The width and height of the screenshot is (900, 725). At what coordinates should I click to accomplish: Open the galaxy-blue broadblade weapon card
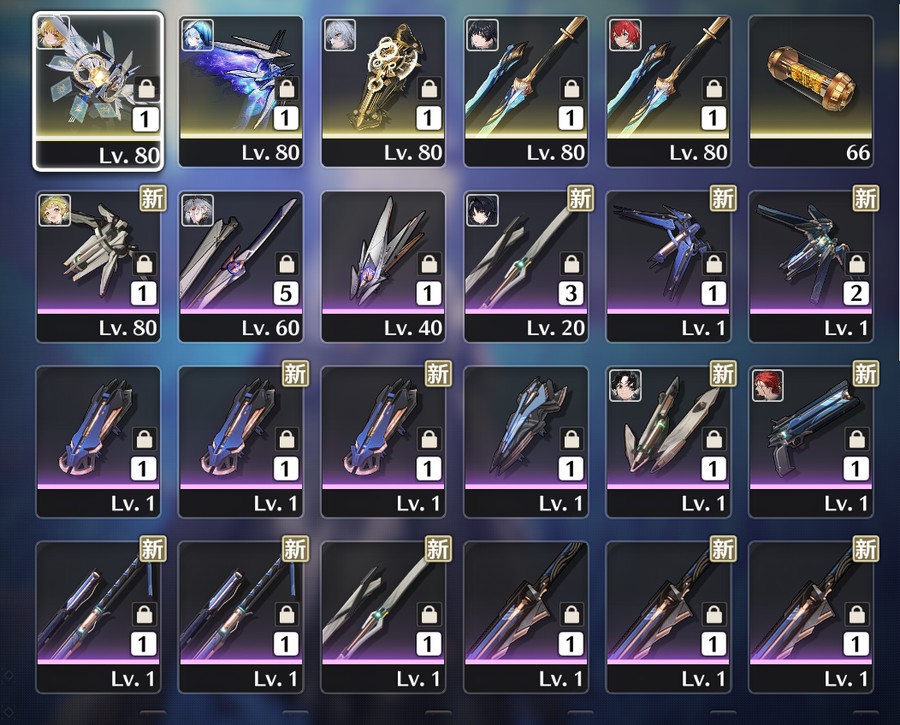[240, 91]
